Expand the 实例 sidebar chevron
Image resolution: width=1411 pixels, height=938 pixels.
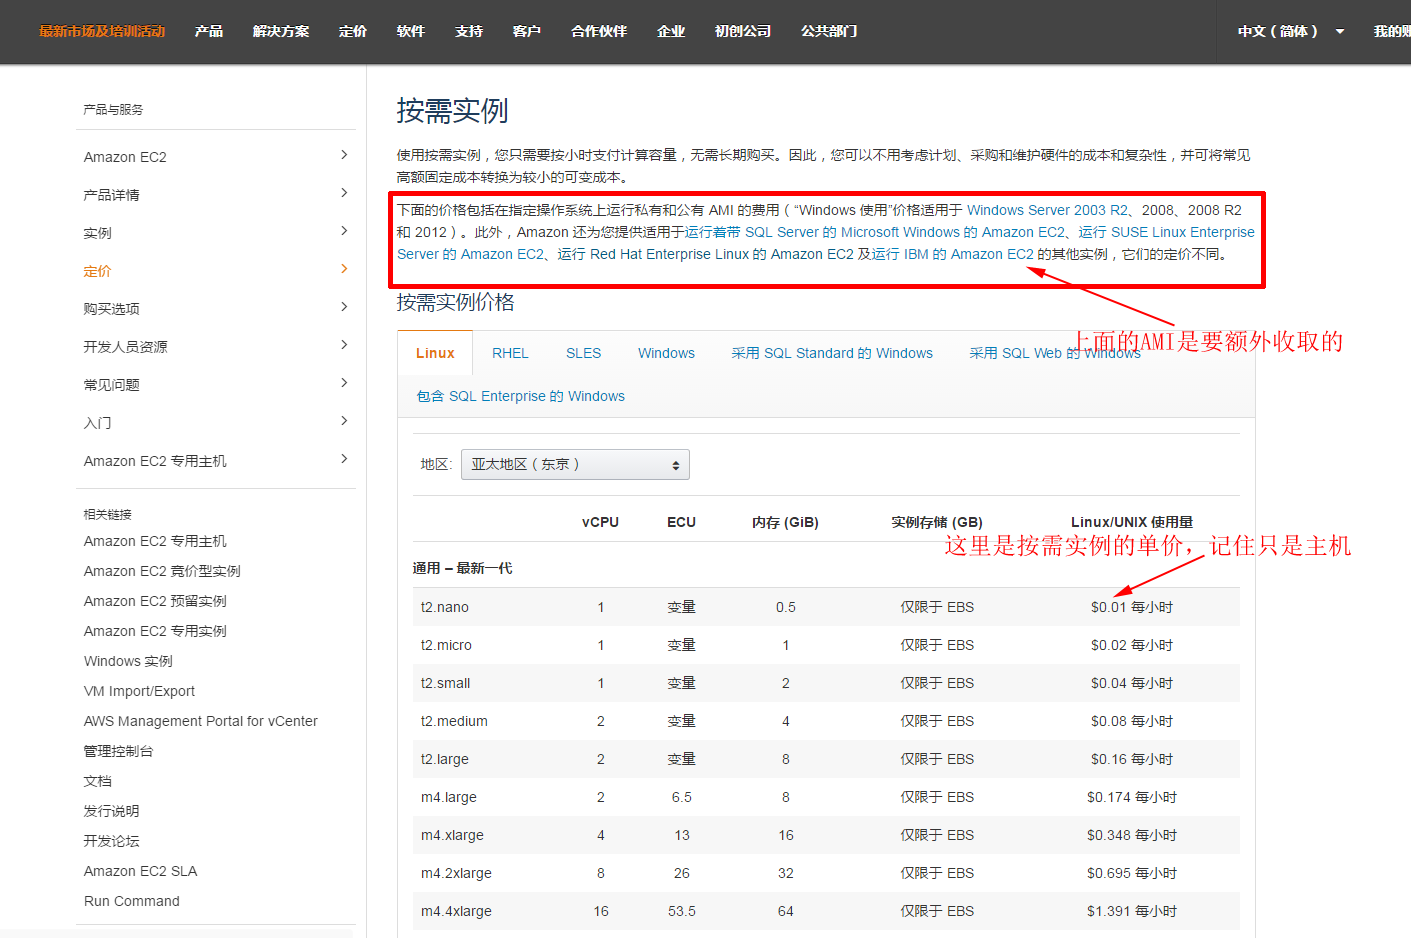[344, 231]
